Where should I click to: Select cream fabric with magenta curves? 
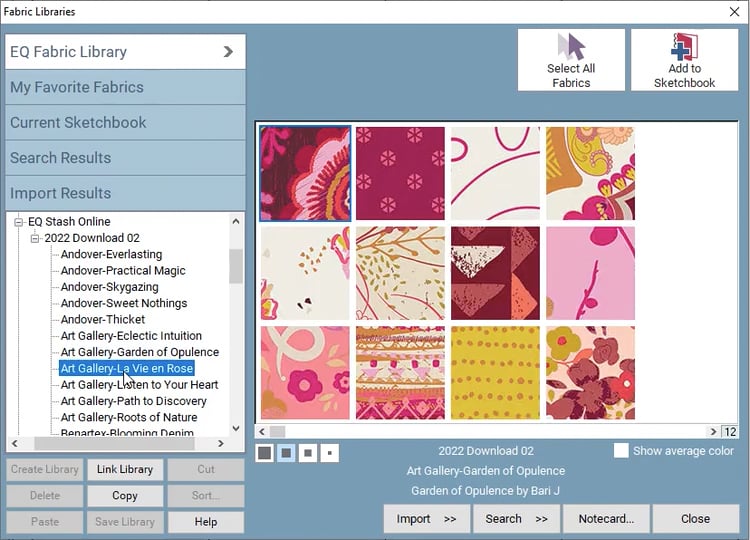495,174
